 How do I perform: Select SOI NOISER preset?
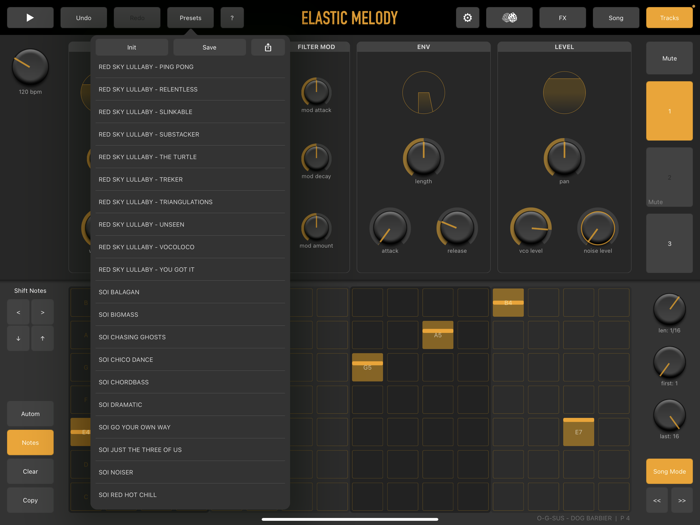tap(190, 473)
